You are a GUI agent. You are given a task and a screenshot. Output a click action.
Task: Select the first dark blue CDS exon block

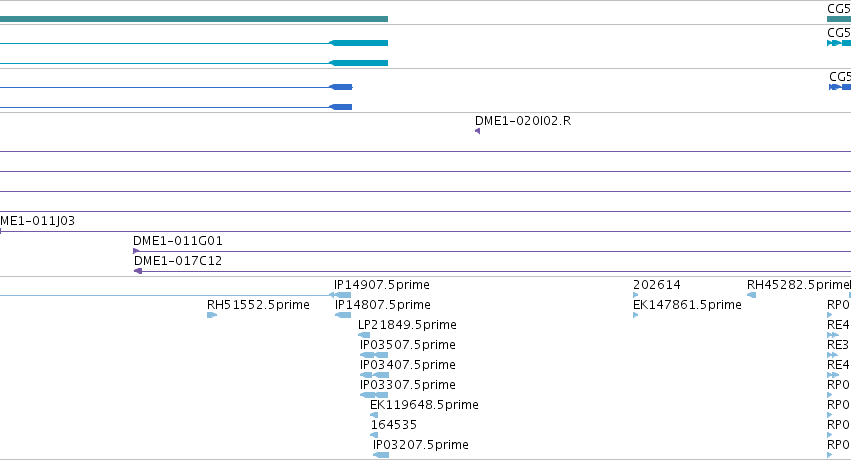[341, 87]
